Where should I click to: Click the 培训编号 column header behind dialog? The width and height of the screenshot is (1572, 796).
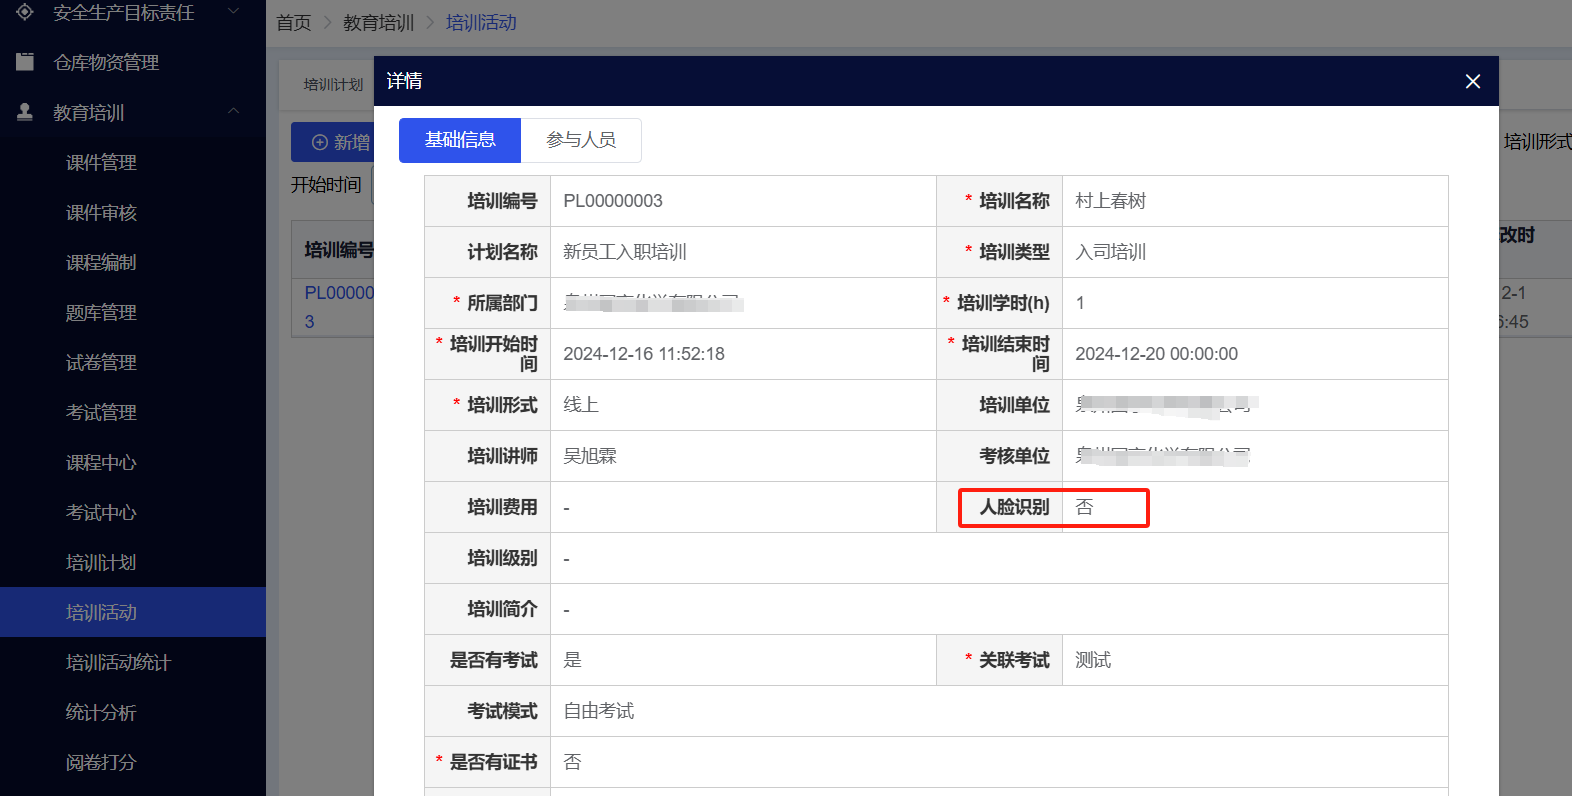[x=339, y=250]
